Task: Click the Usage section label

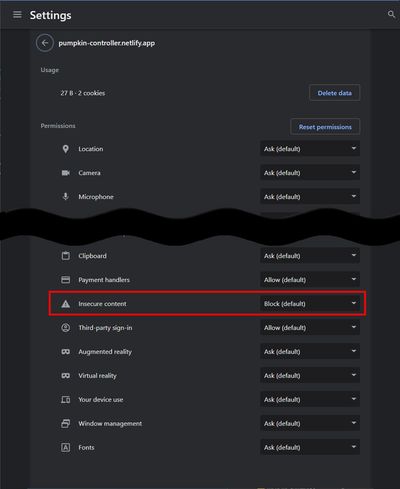Action: pos(49,70)
